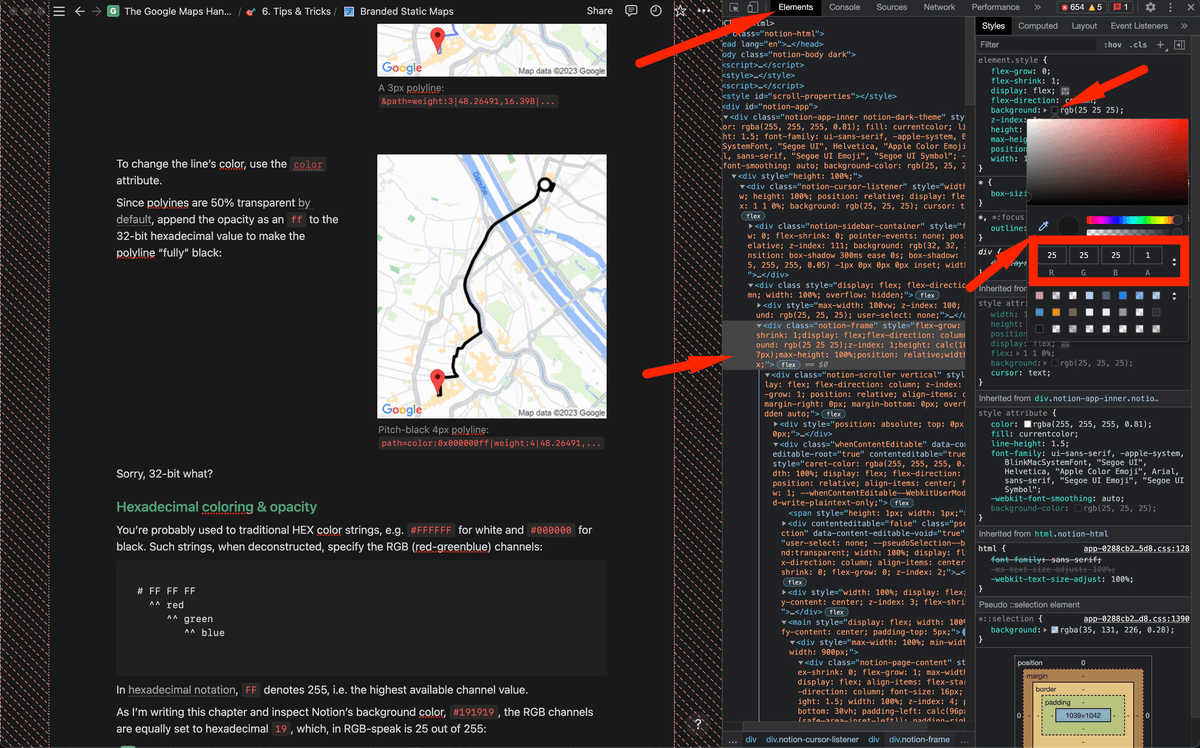Toggle the .cls element classes panel
The width and height of the screenshot is (1200, 748).
[x=1138, y=45]
